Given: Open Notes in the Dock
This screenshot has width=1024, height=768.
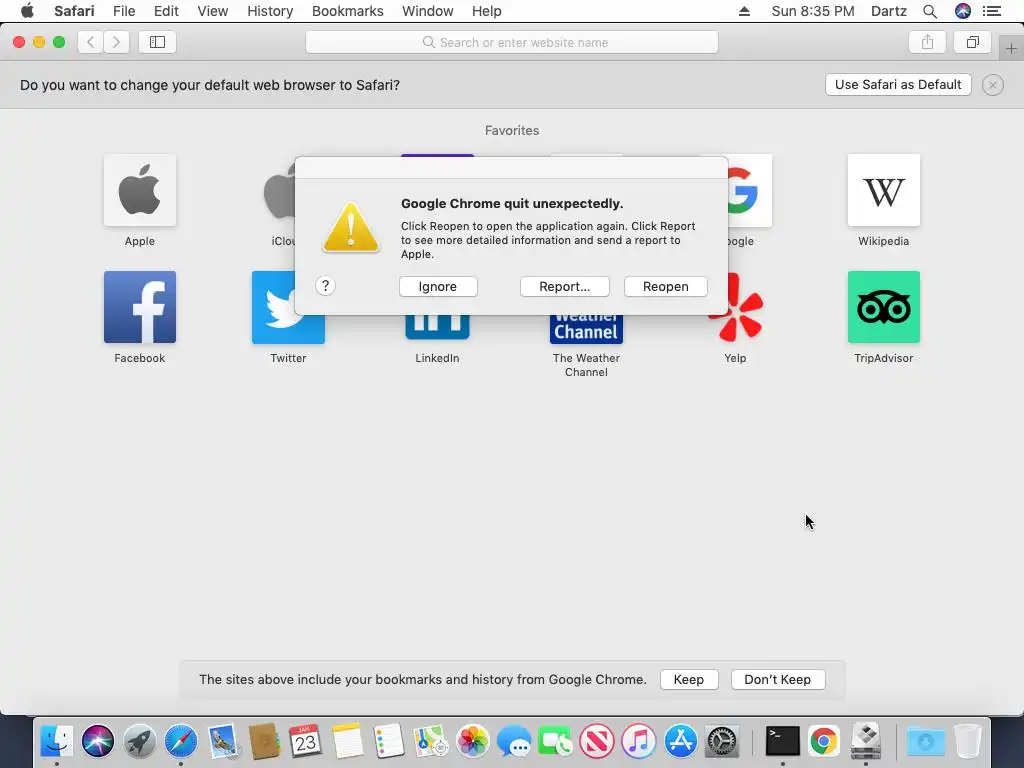Looking at the screenshot, I should (x=347, y=741).
